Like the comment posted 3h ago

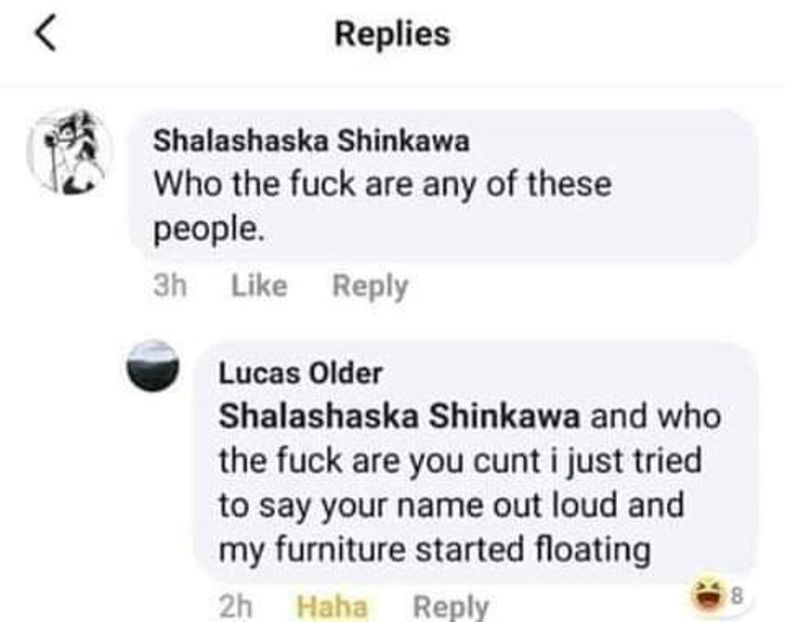259,286
